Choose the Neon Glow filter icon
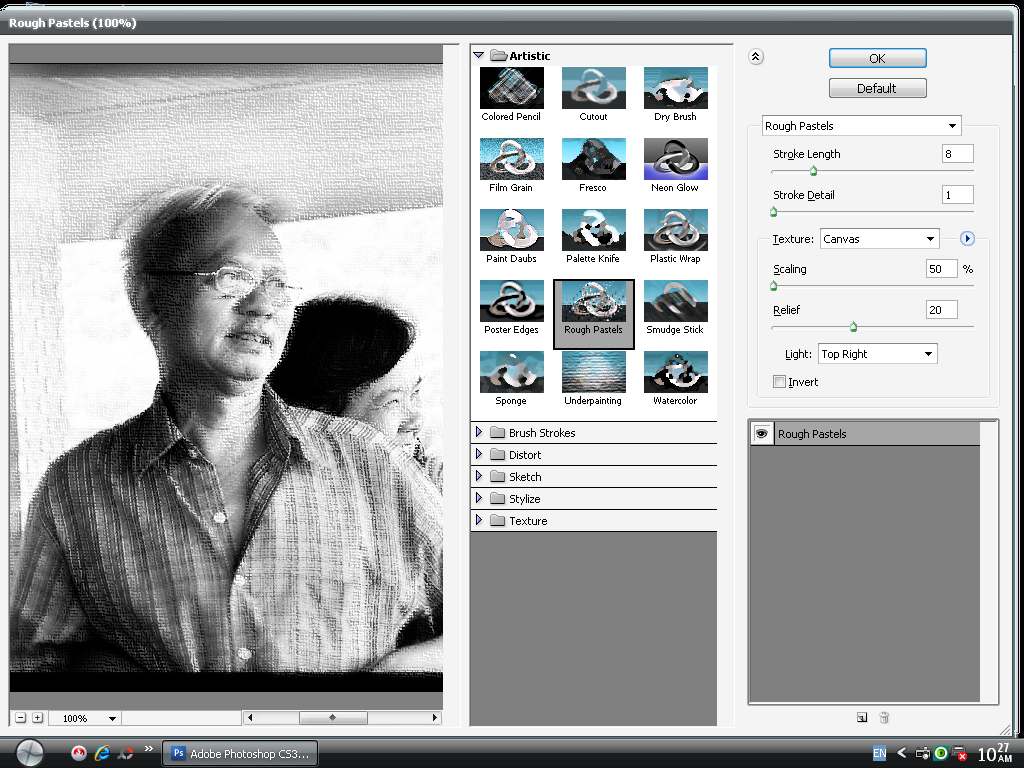The height and width of the screenshot is (768, 1024). point(675,159)
